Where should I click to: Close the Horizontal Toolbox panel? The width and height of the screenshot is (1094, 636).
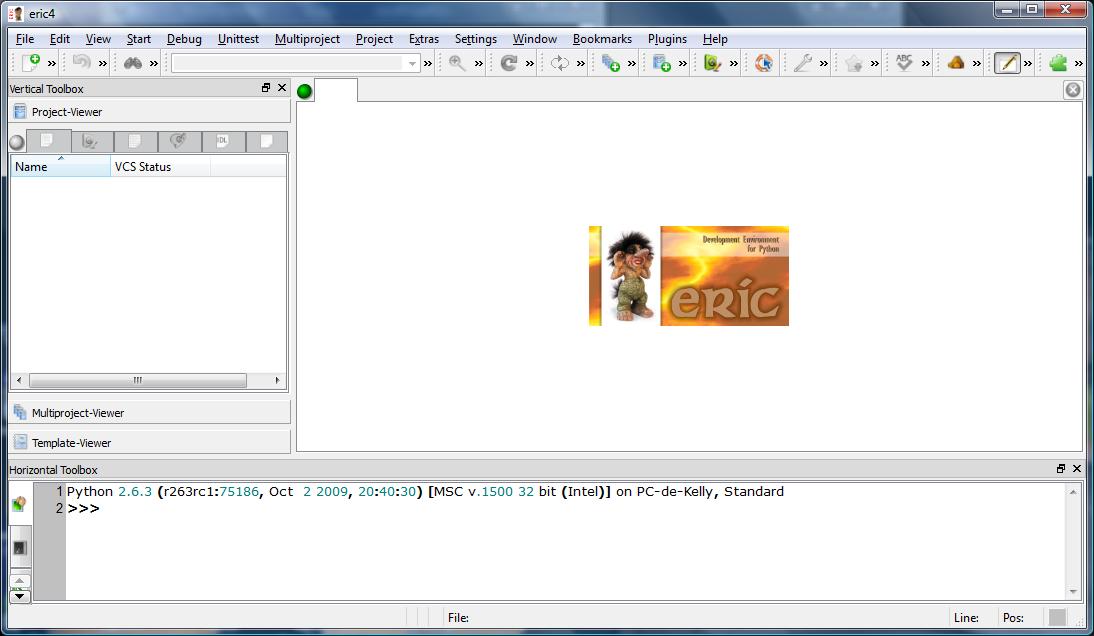click(1077, 469)
